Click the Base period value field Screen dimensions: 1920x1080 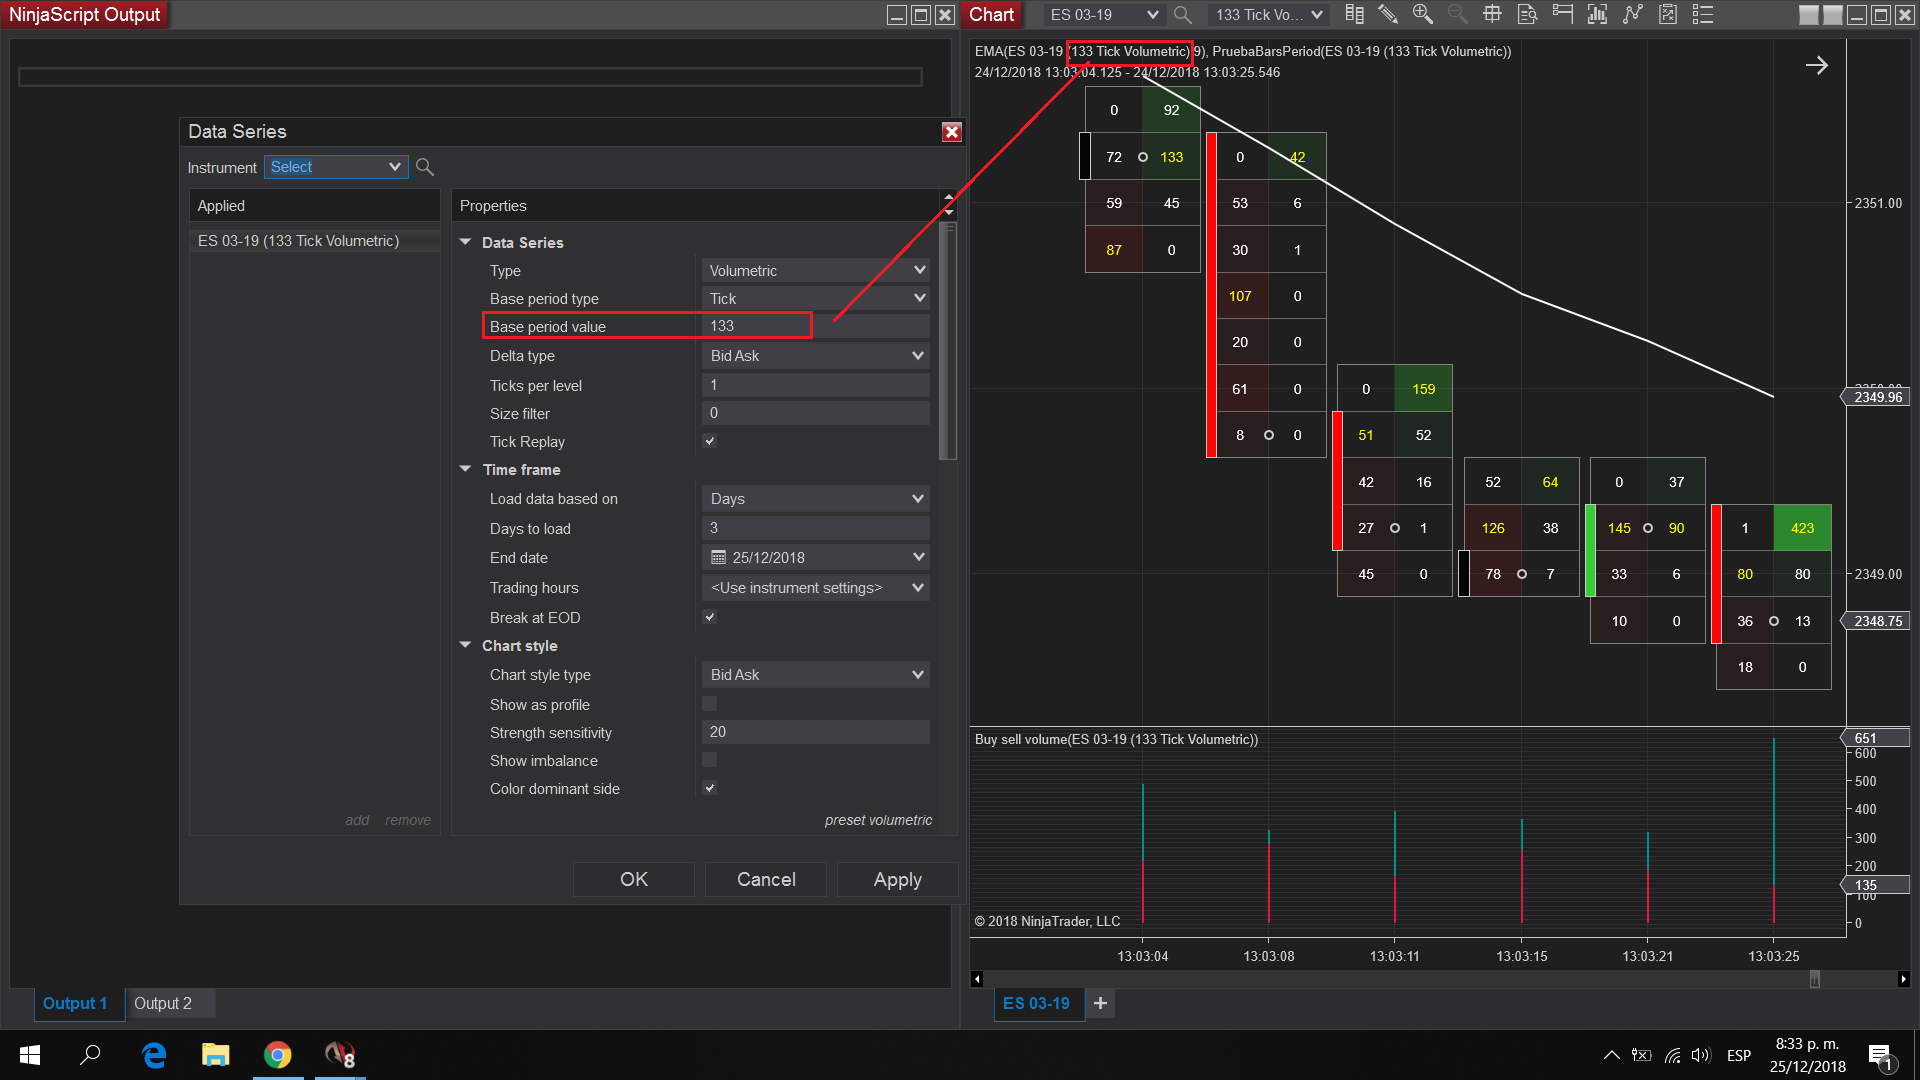tap(816, 326)
